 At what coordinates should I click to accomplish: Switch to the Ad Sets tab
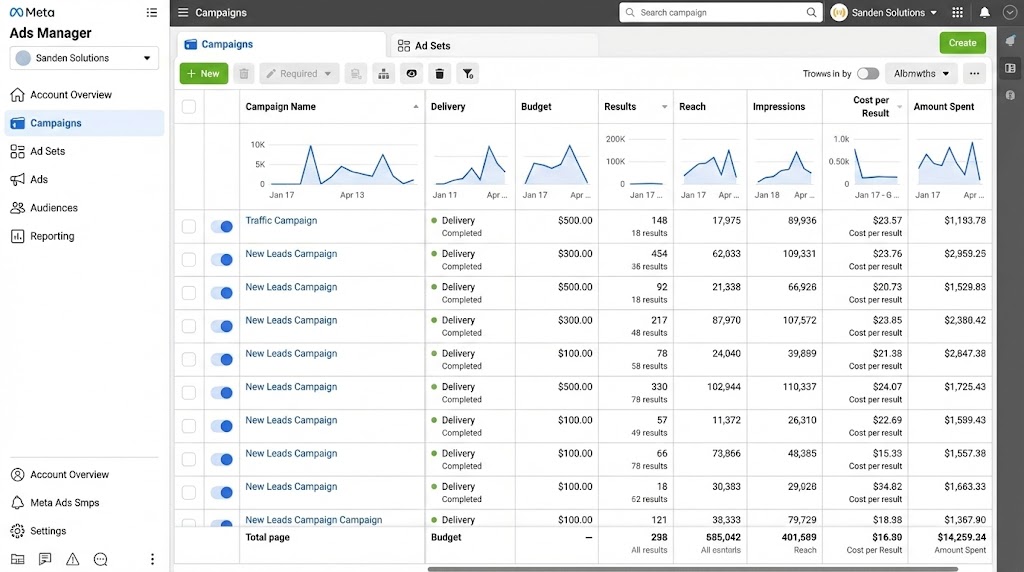[494, 46]
